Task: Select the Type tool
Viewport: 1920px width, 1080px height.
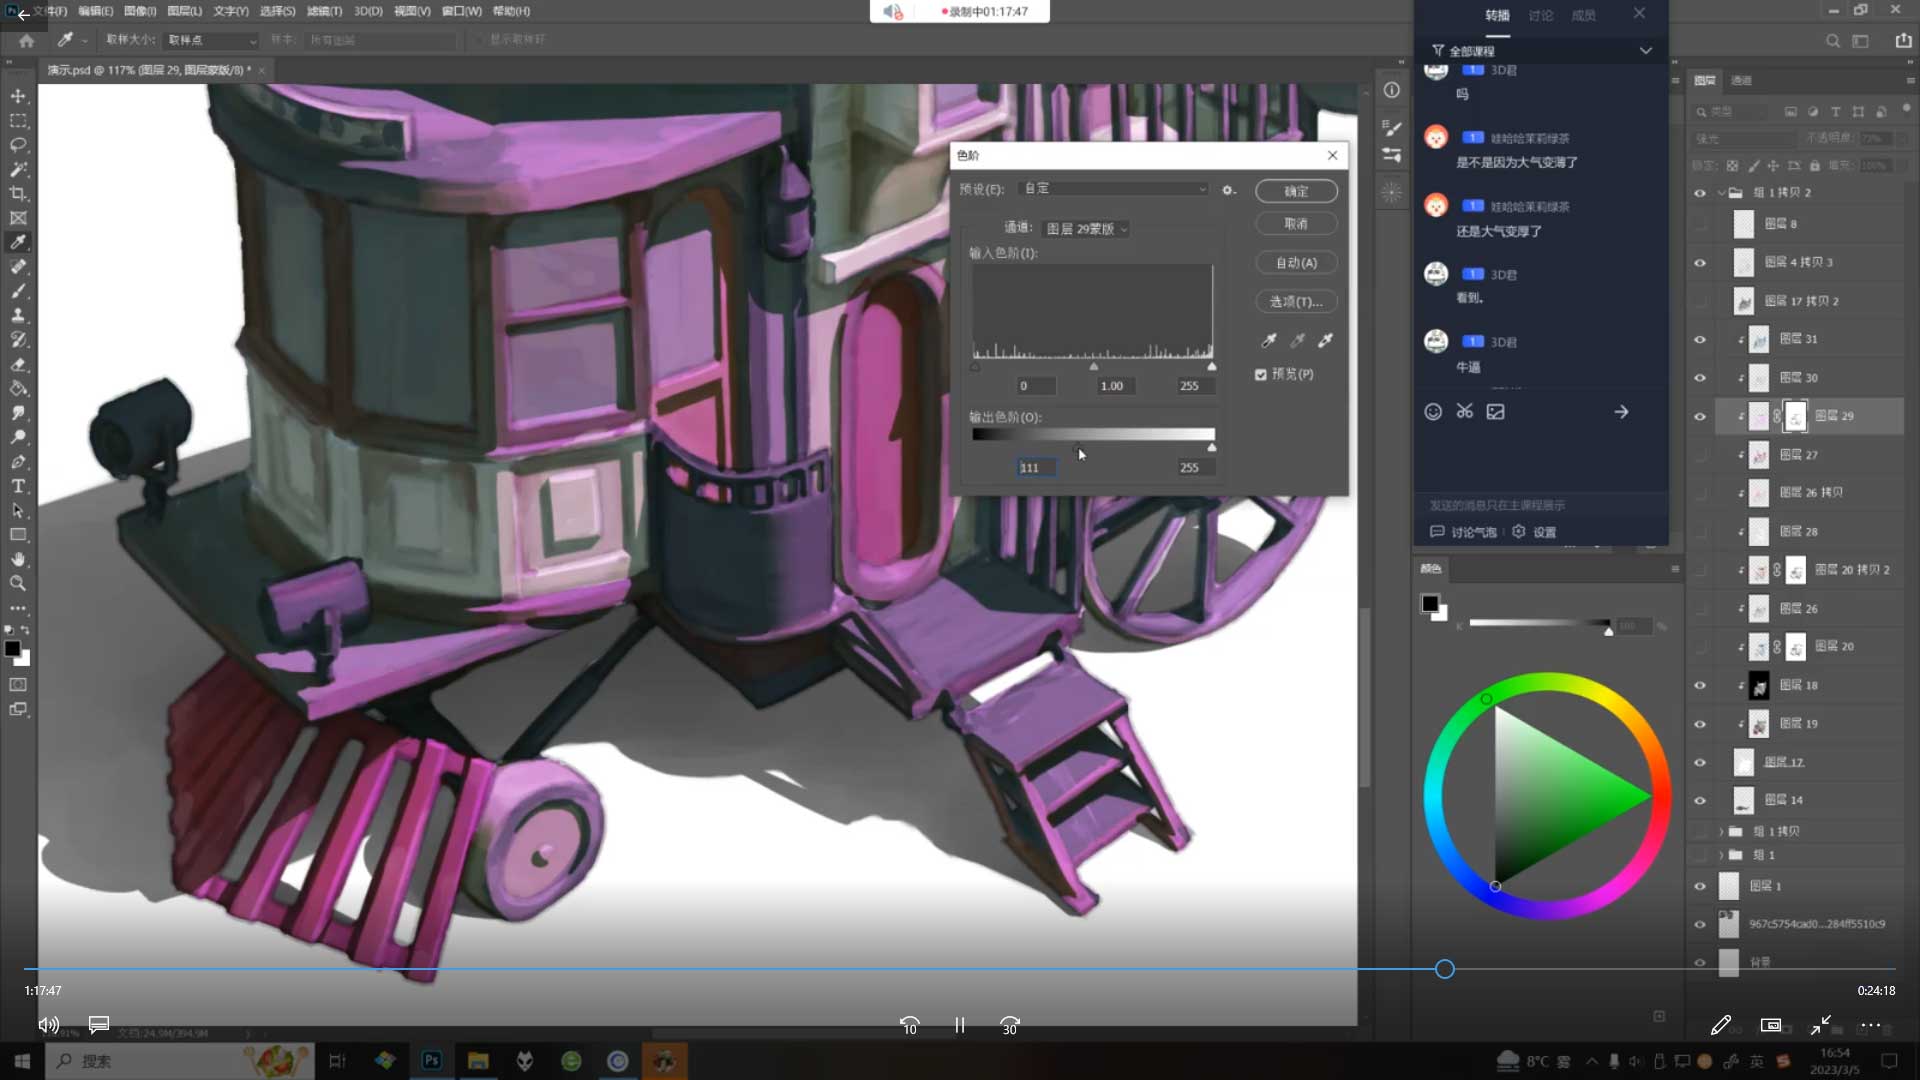Action: coord(18,486)
